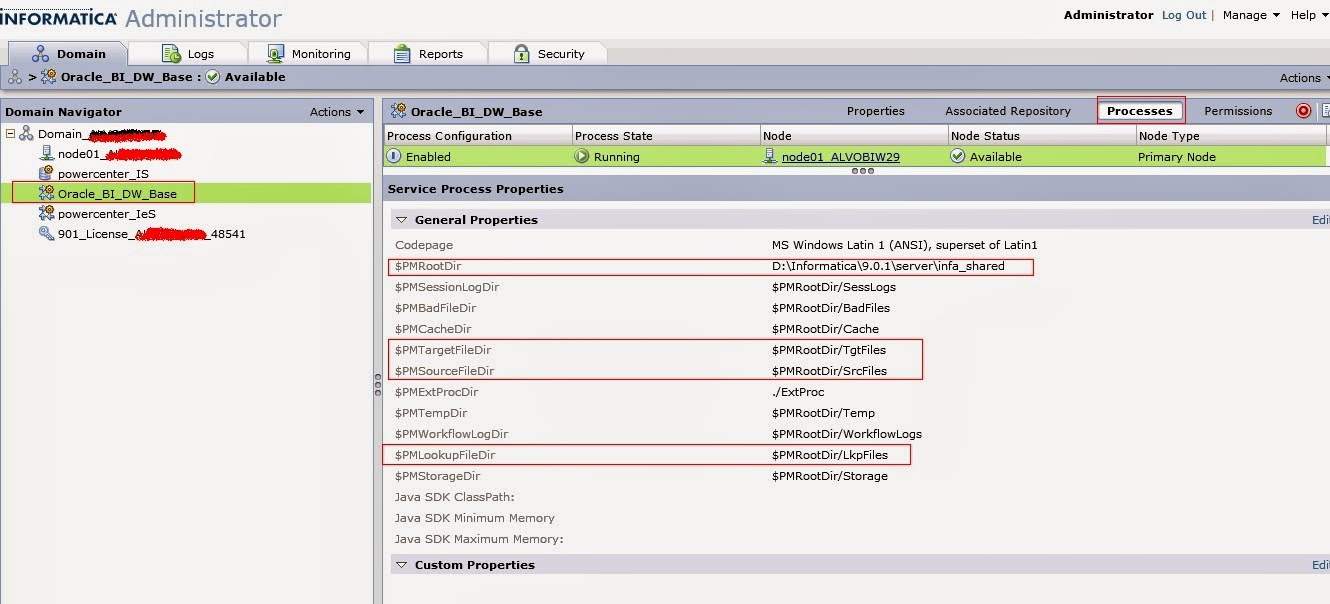Open the top-right Actions menu in breadcrumb bar
Viewport: 1330px width, 604px height.
pos(1304,78)
